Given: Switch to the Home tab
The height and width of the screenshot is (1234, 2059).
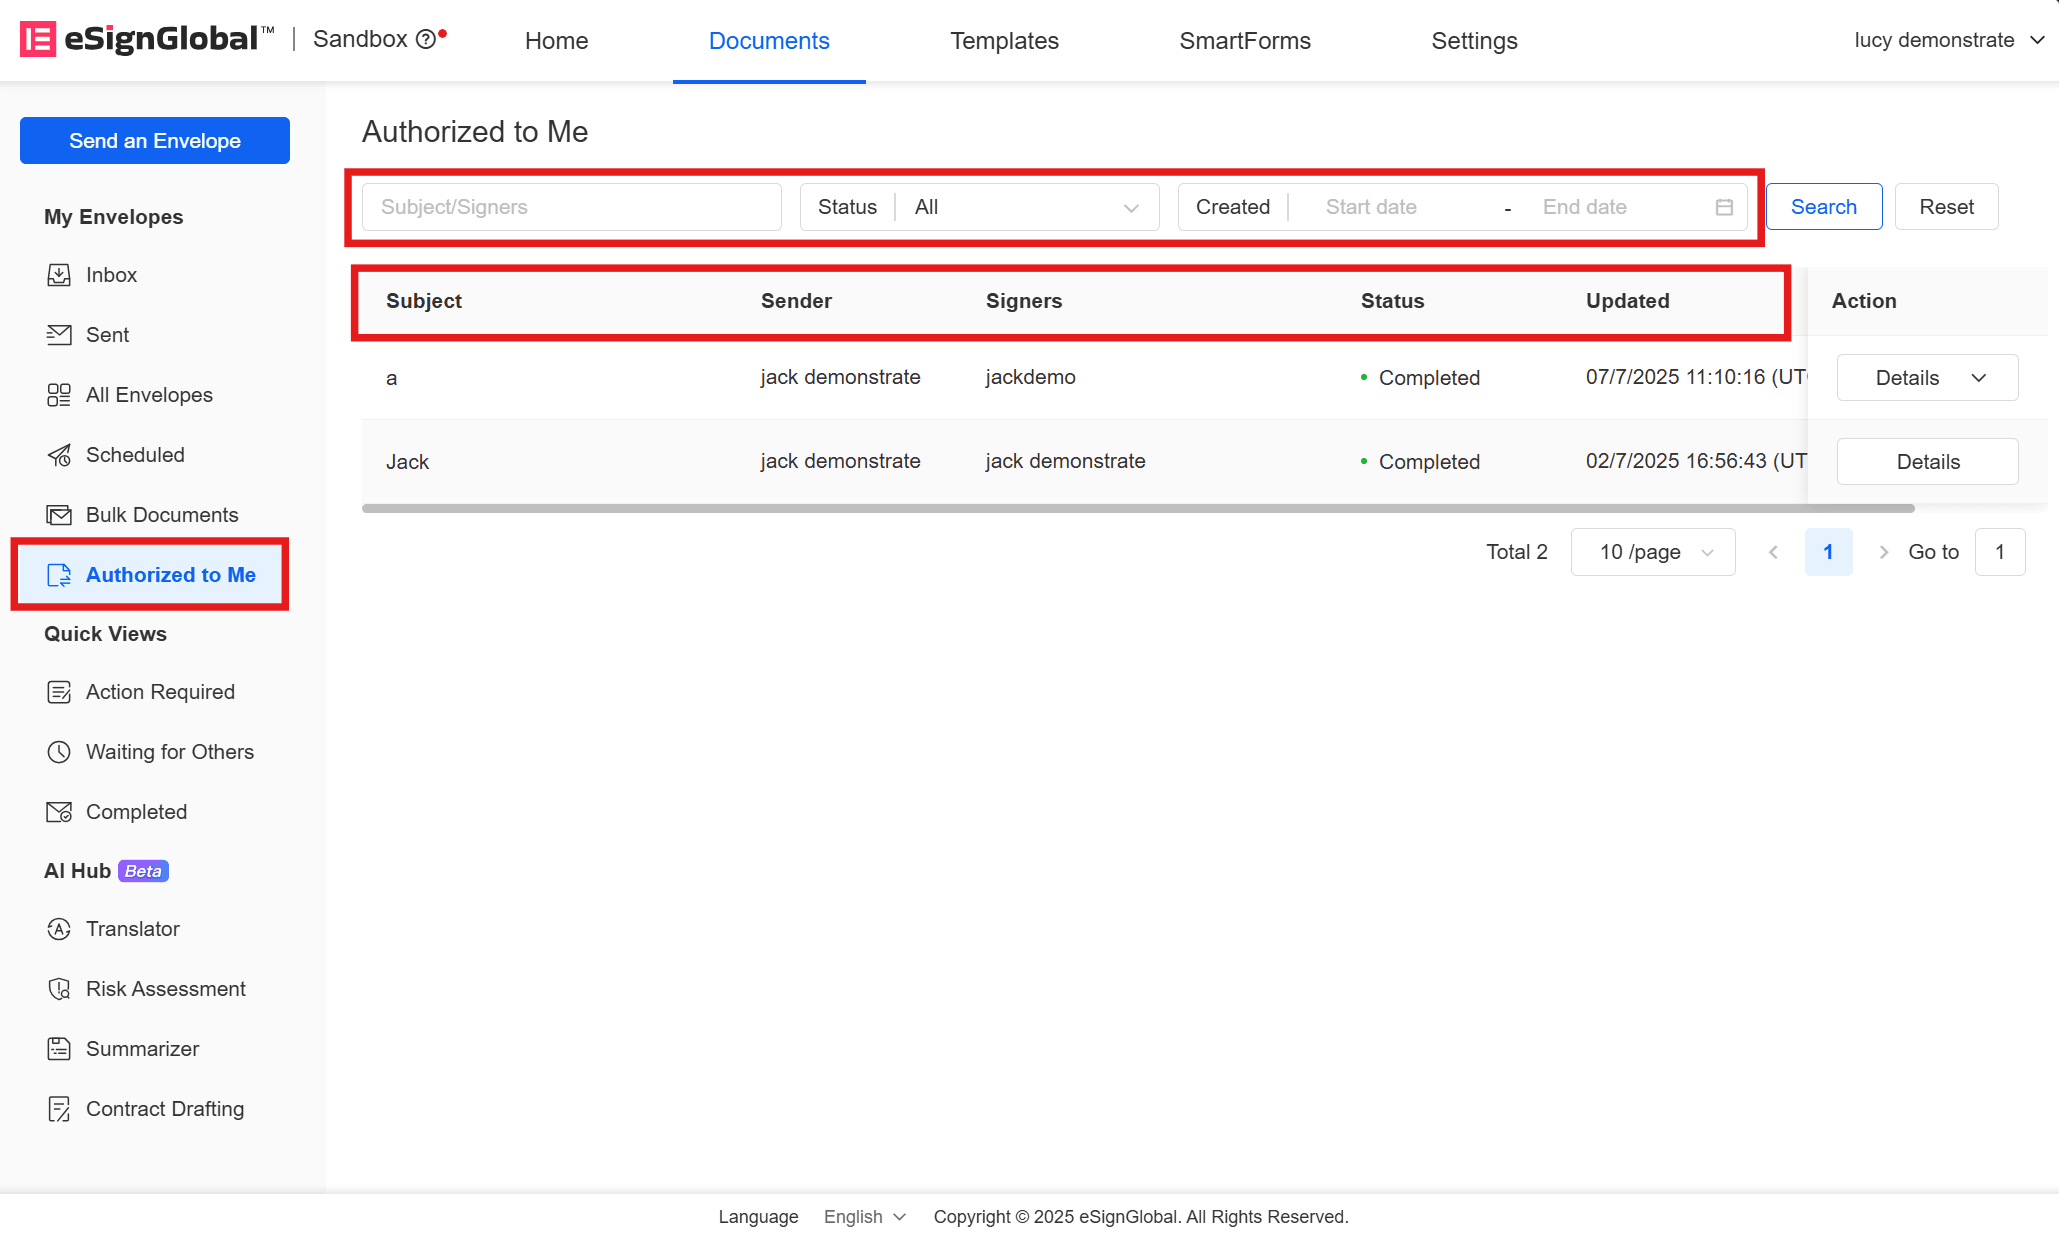Looking at the screenshot, I should (556, 41).
